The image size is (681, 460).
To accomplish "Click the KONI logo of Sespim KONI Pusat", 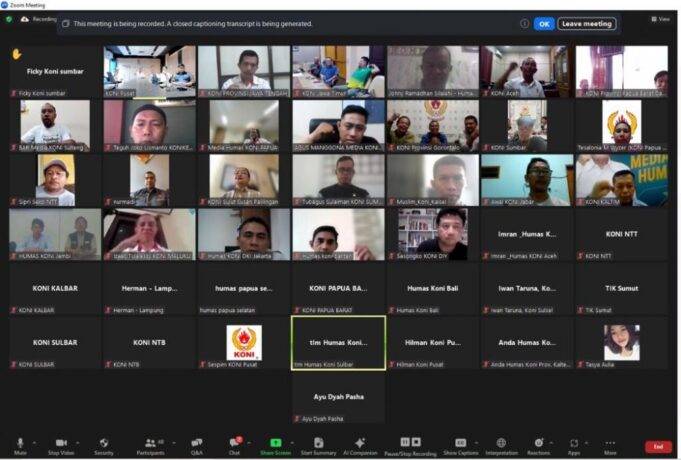I will [x=244, y=343].
